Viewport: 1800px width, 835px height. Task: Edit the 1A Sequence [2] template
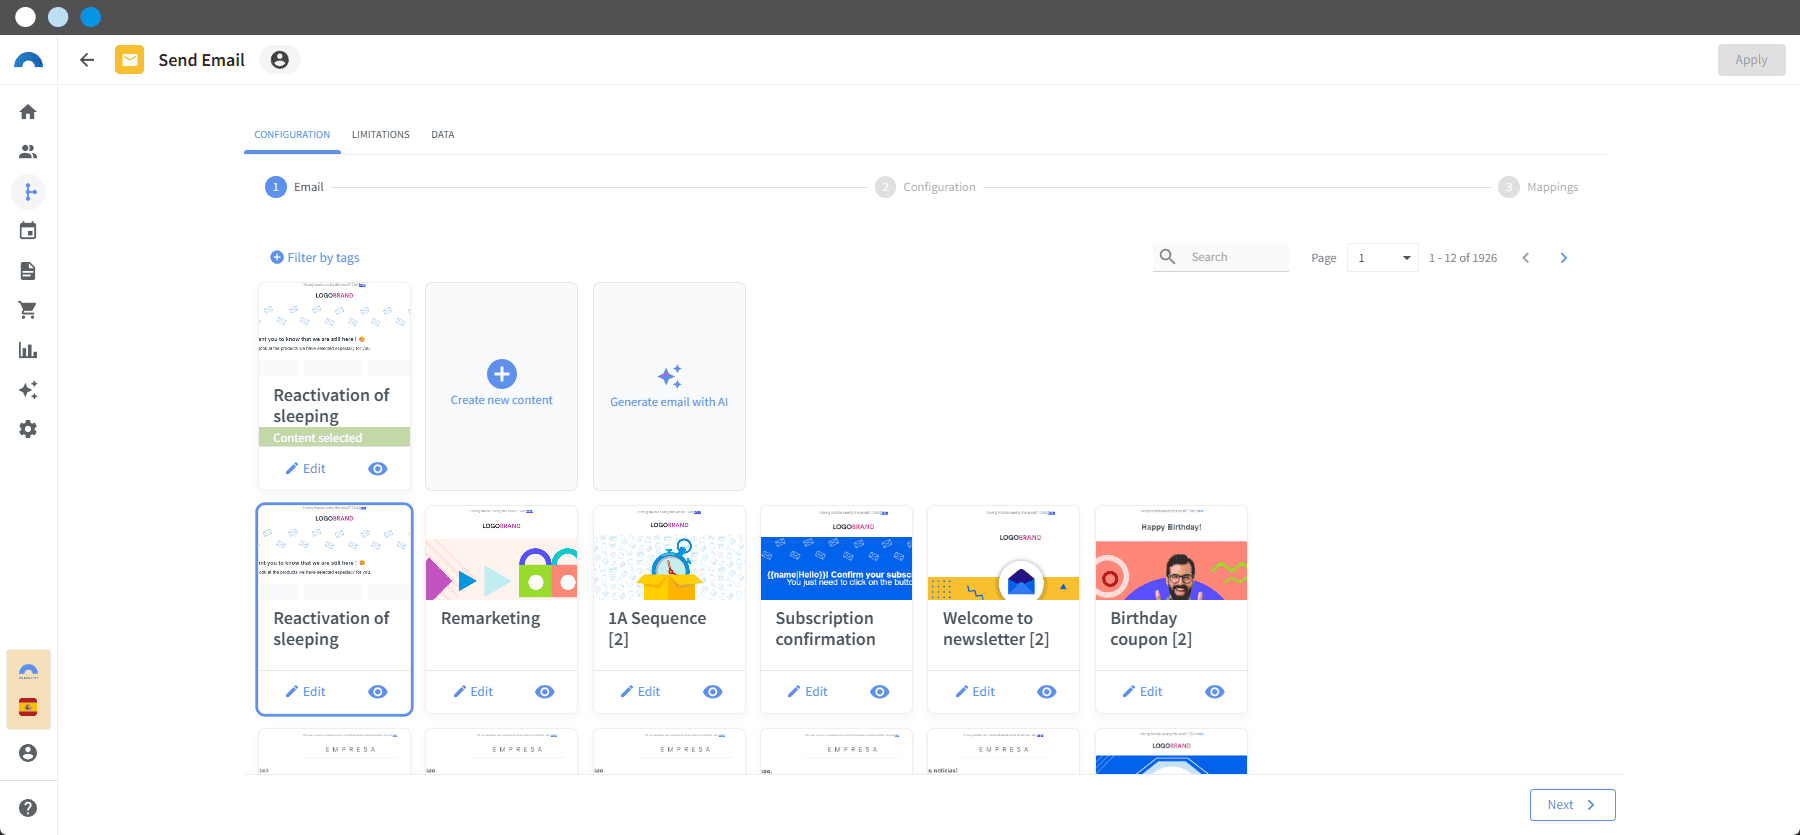click(641, 692)
